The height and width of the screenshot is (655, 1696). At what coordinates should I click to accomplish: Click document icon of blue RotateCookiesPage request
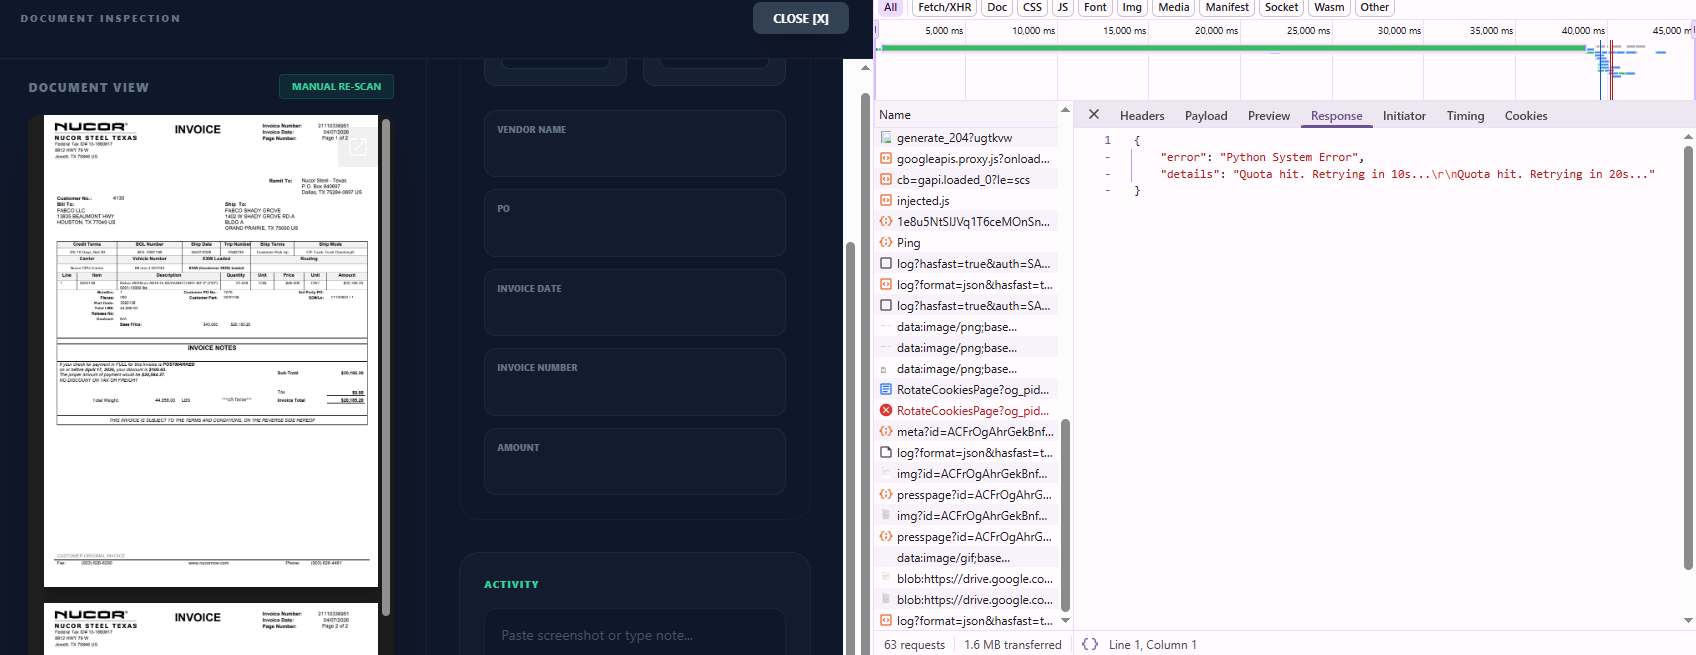tap(886, 390)
